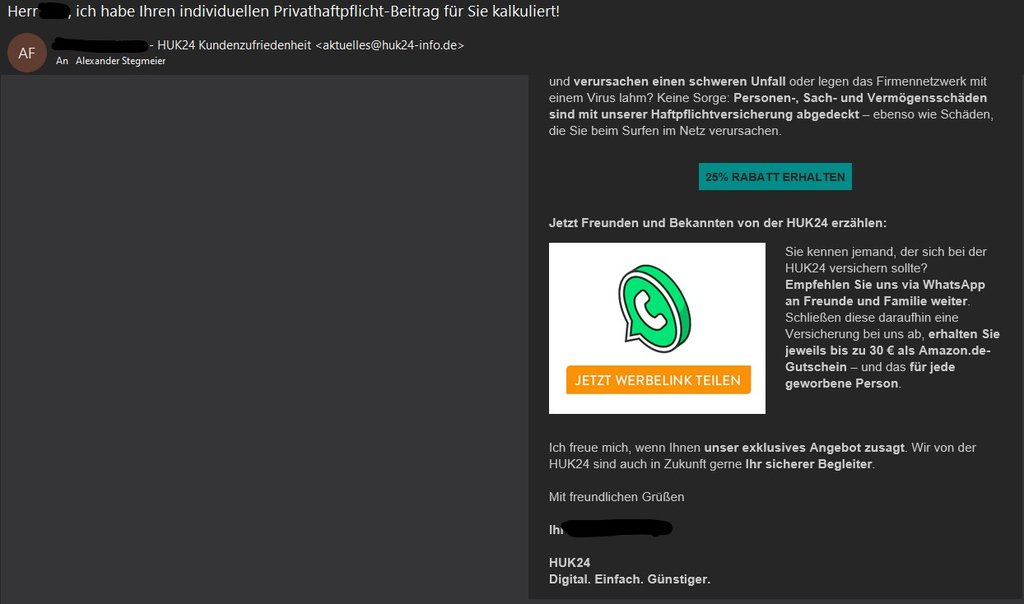Click the HUK24 Kundenzufriedenheit sender name
The image size is (1024, 604).
(x=234, y=45)
